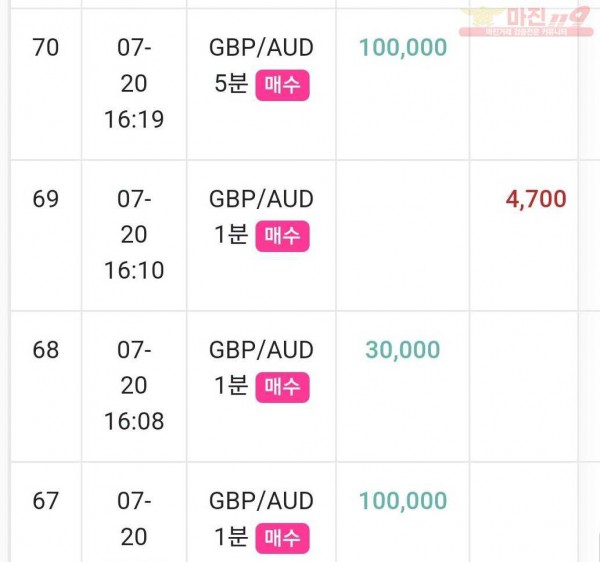Click the 마진 watermark logo
600x562 pixels.
(x=526, y=21)
